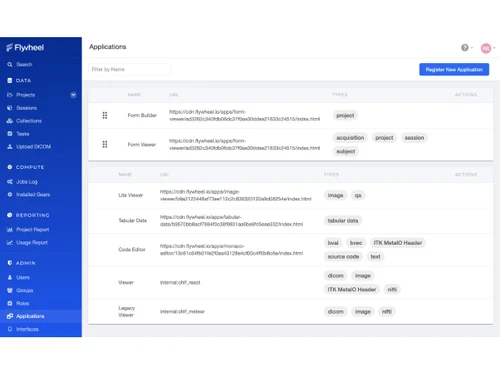Click the Usage Report graph icon

point(10,243)
